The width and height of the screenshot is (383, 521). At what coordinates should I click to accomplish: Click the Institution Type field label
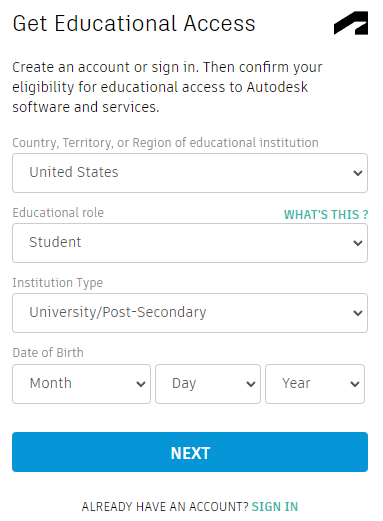58,283
